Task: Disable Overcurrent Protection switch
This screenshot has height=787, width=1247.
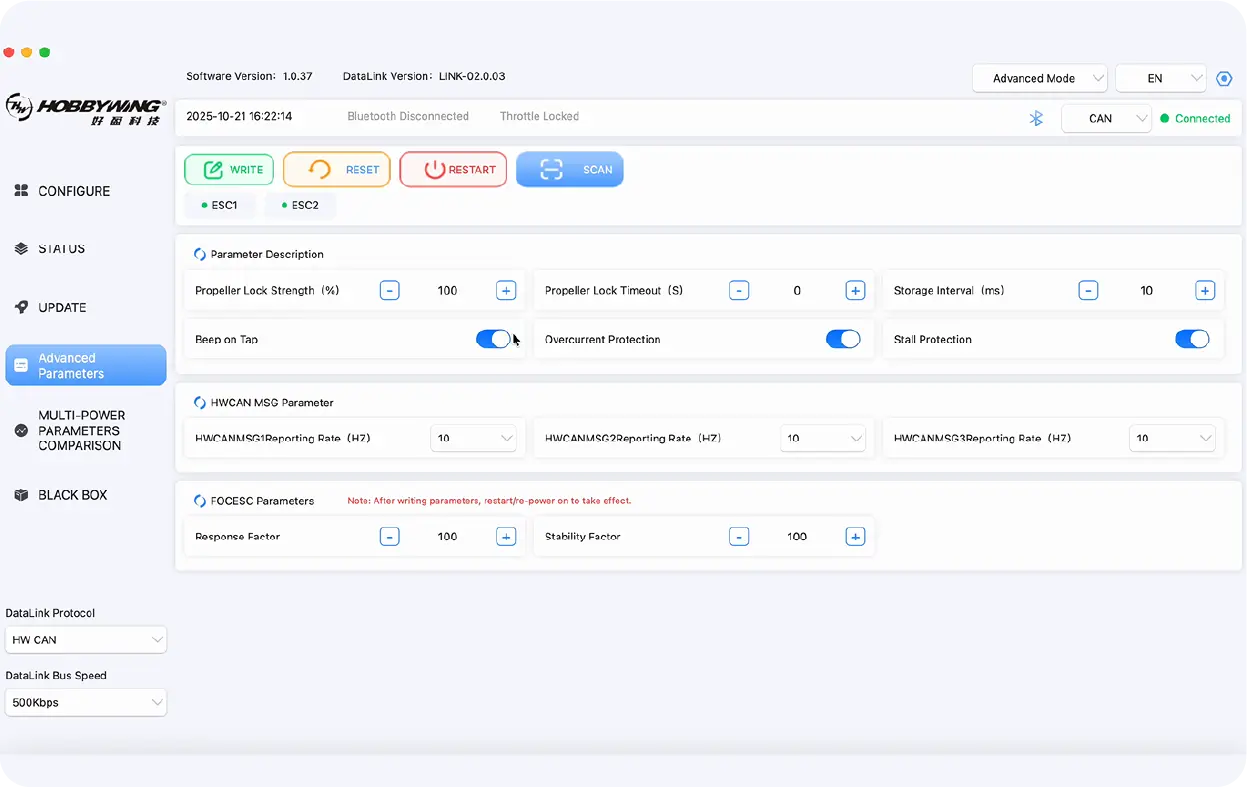Action: pos(843,339)
